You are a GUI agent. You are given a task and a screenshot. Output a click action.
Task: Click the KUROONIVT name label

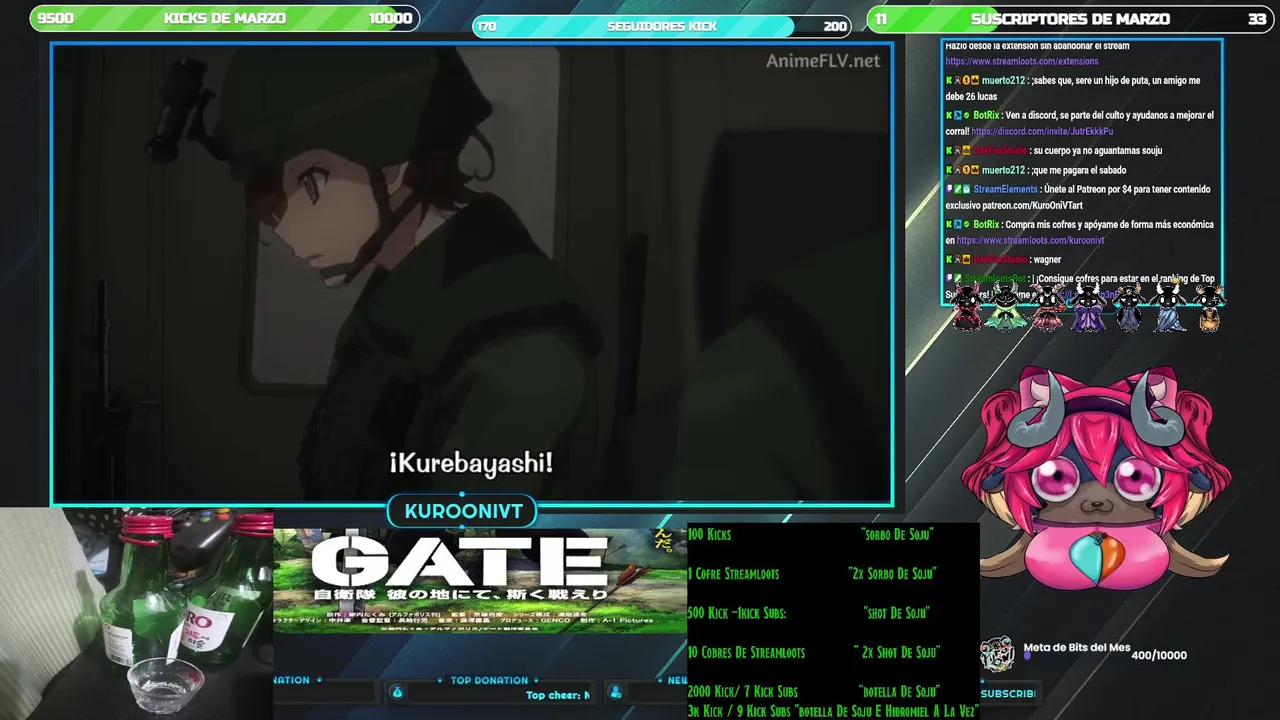click(x=463, y=511)
